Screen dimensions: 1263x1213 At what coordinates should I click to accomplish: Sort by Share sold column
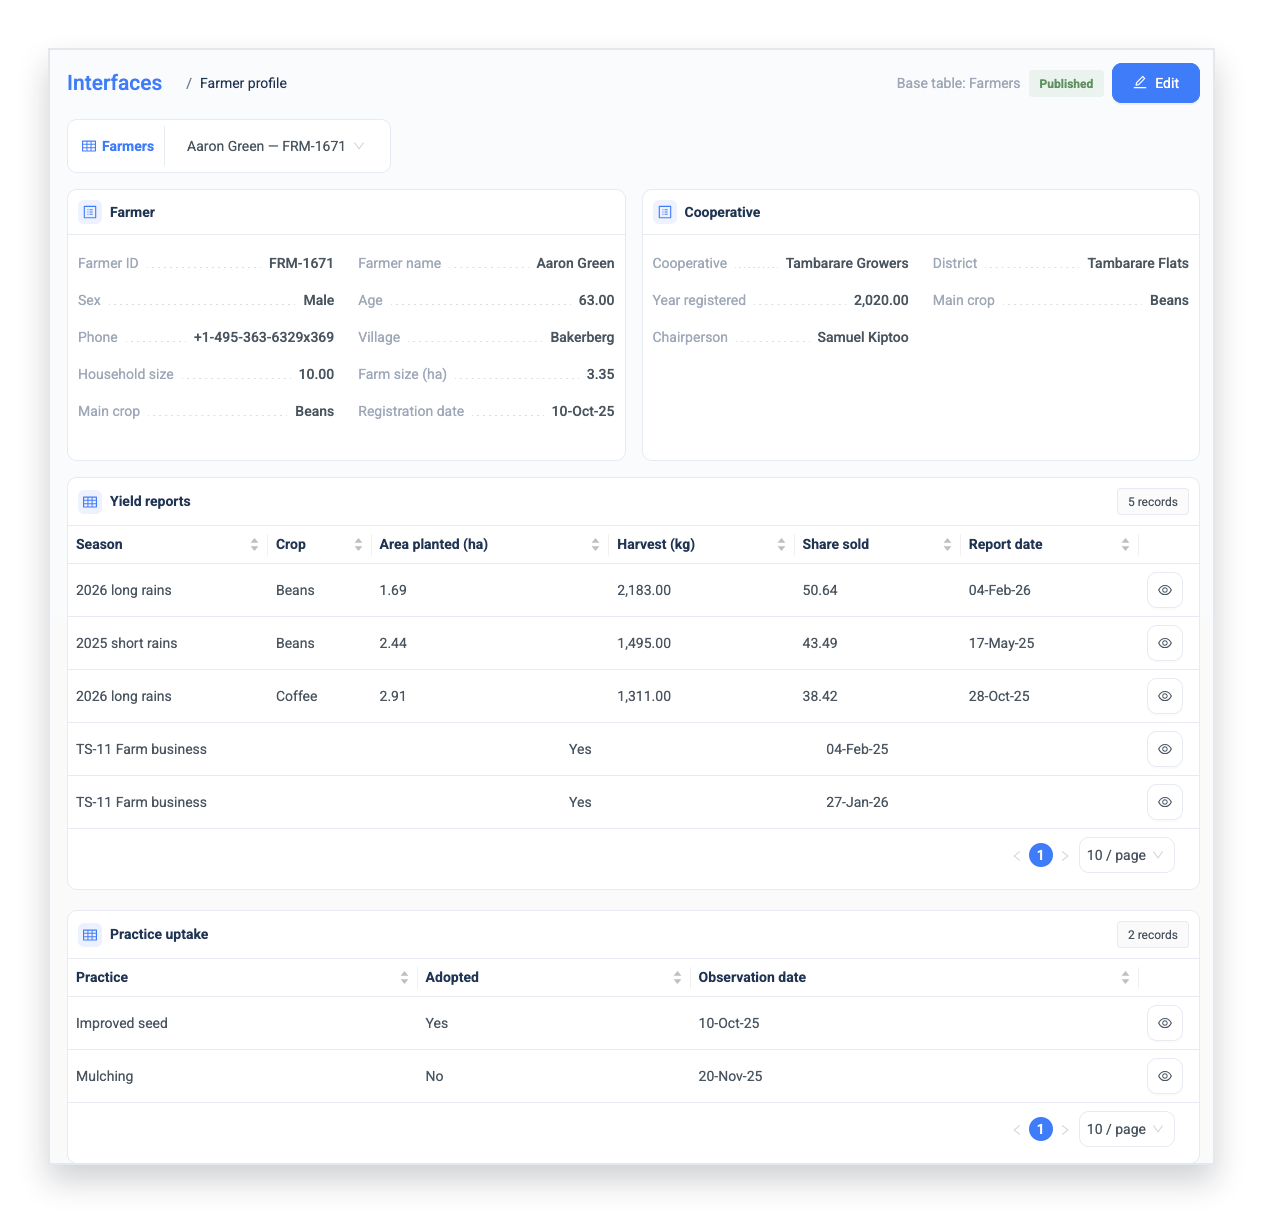947,545
